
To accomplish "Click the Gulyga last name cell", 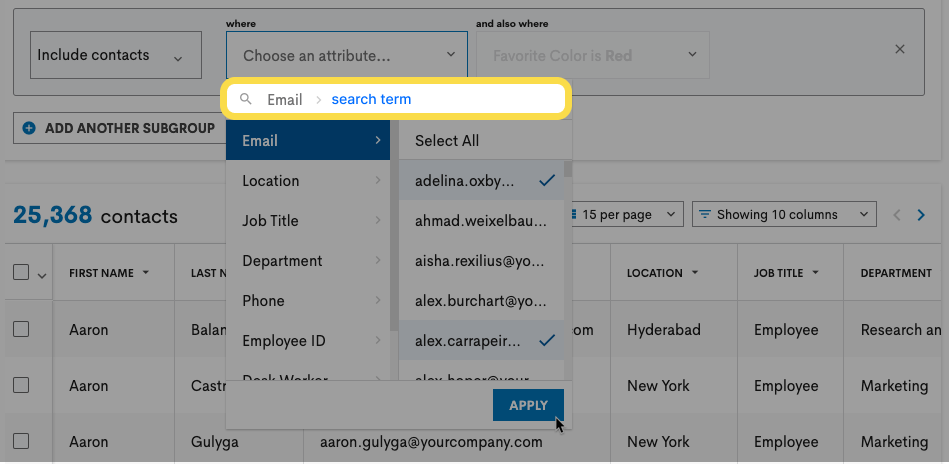I will tap(214, 442).
